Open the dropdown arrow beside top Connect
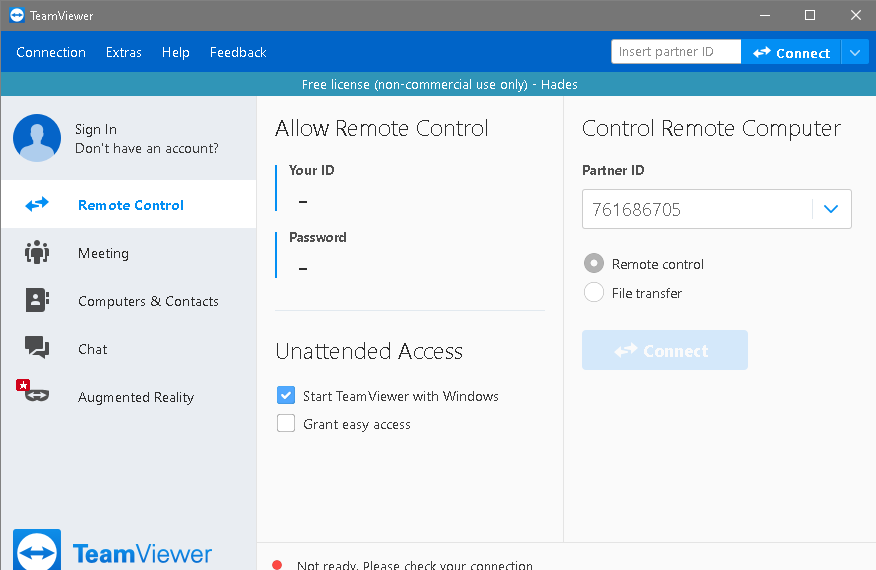The image size is (876, 570). click(855, 53)
